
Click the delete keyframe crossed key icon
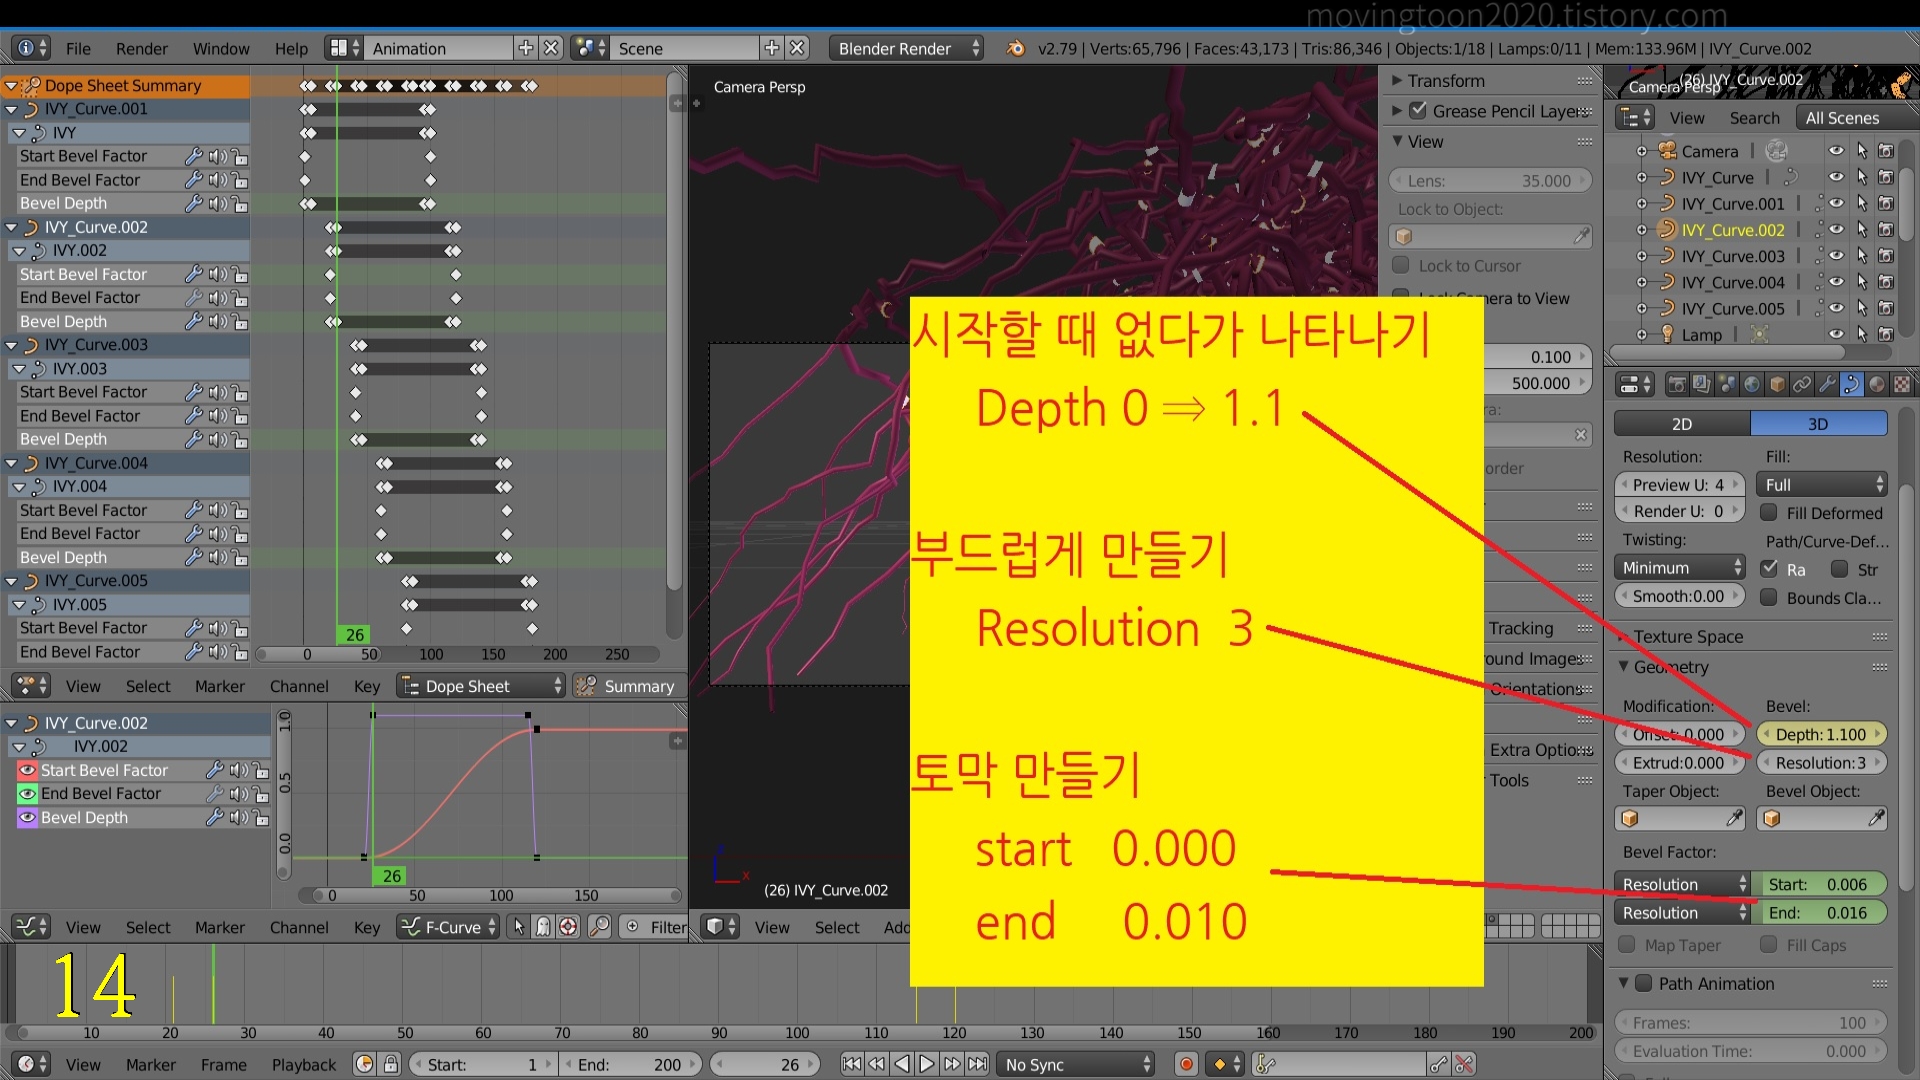point(1464,1065)
